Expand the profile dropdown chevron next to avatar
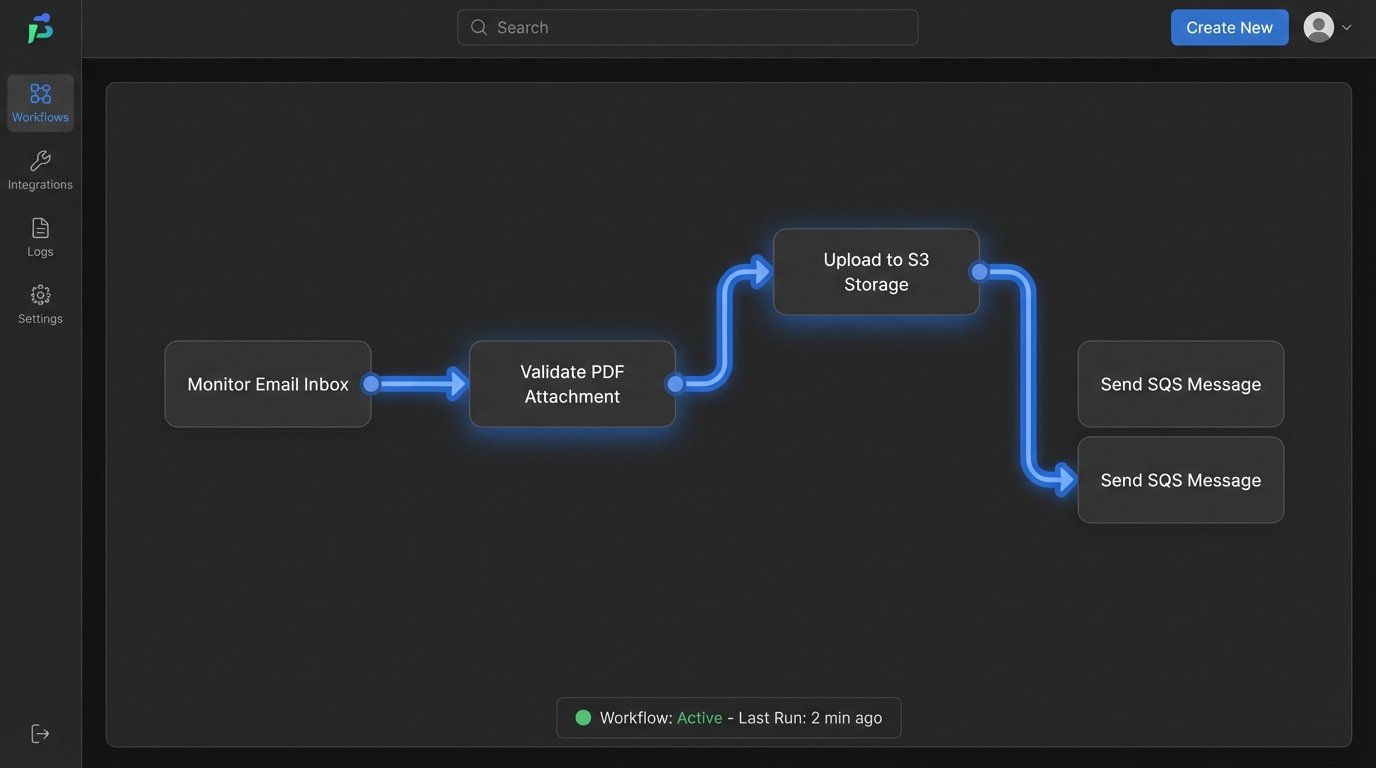 click(x=1347, y=27)
